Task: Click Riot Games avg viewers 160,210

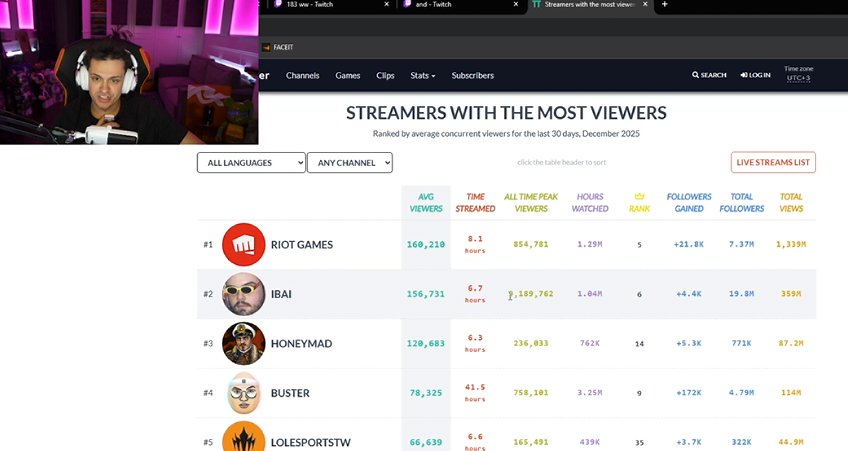Action: (x=426, y=244)
